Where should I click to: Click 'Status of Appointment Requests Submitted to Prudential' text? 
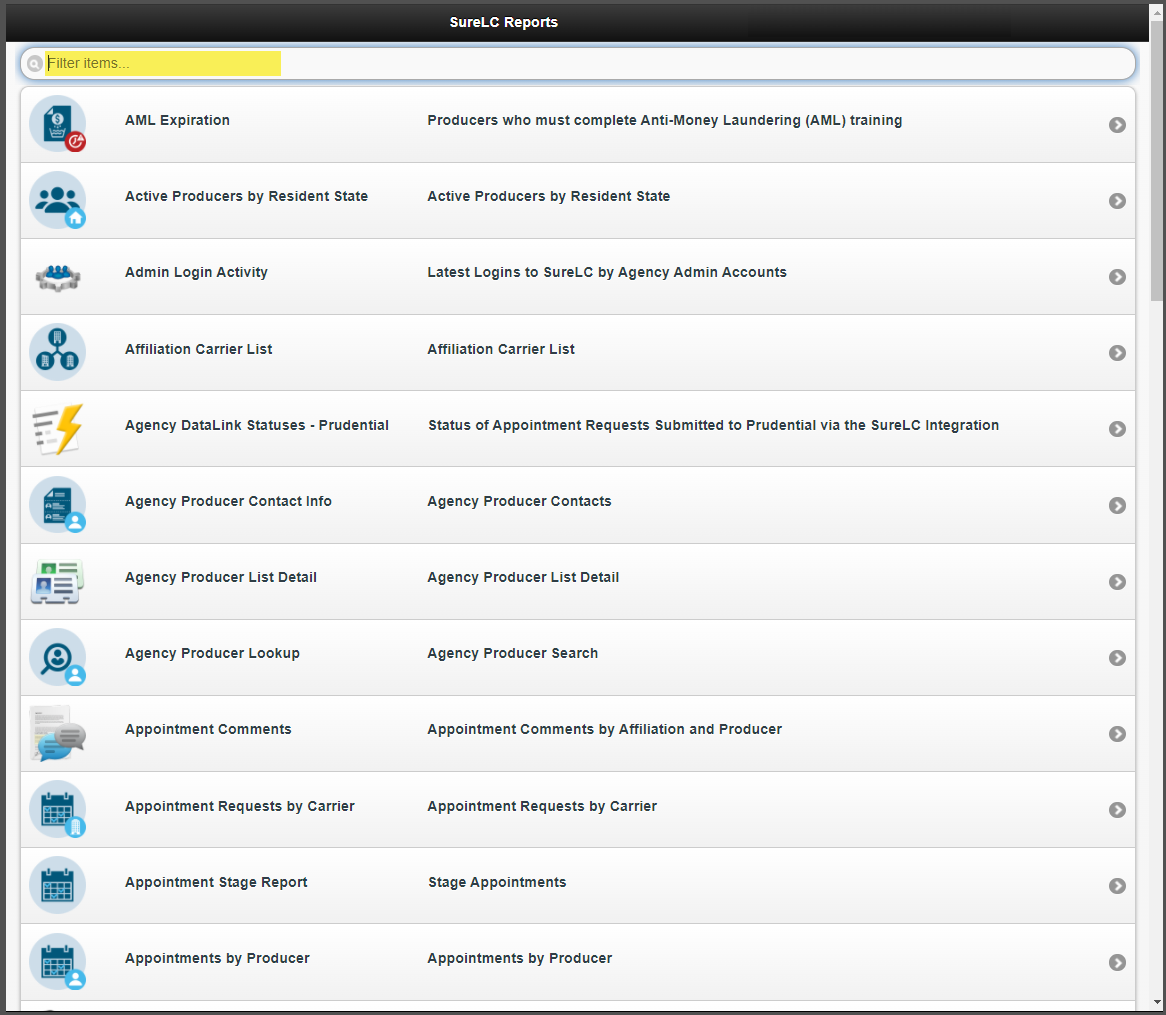tap(713, 425)
